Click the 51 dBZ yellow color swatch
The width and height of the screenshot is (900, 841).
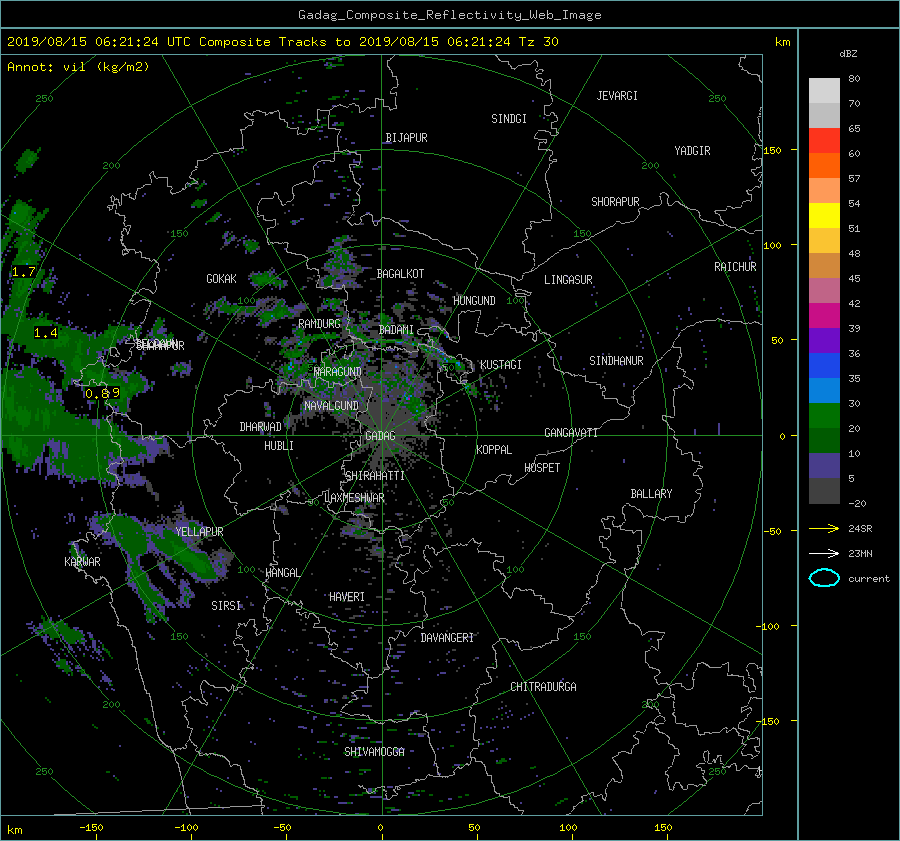(824, 215)
